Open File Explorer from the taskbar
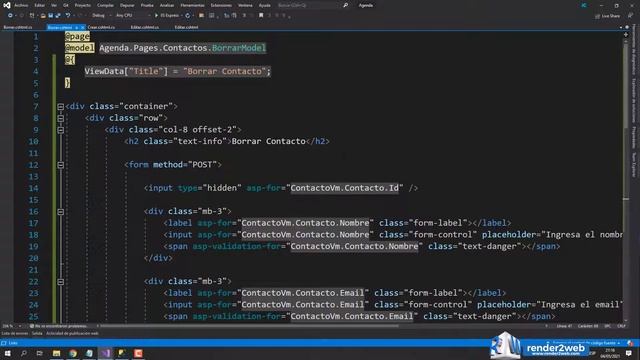The width and height of the screenshot is (640, 360). click(56, 353)
